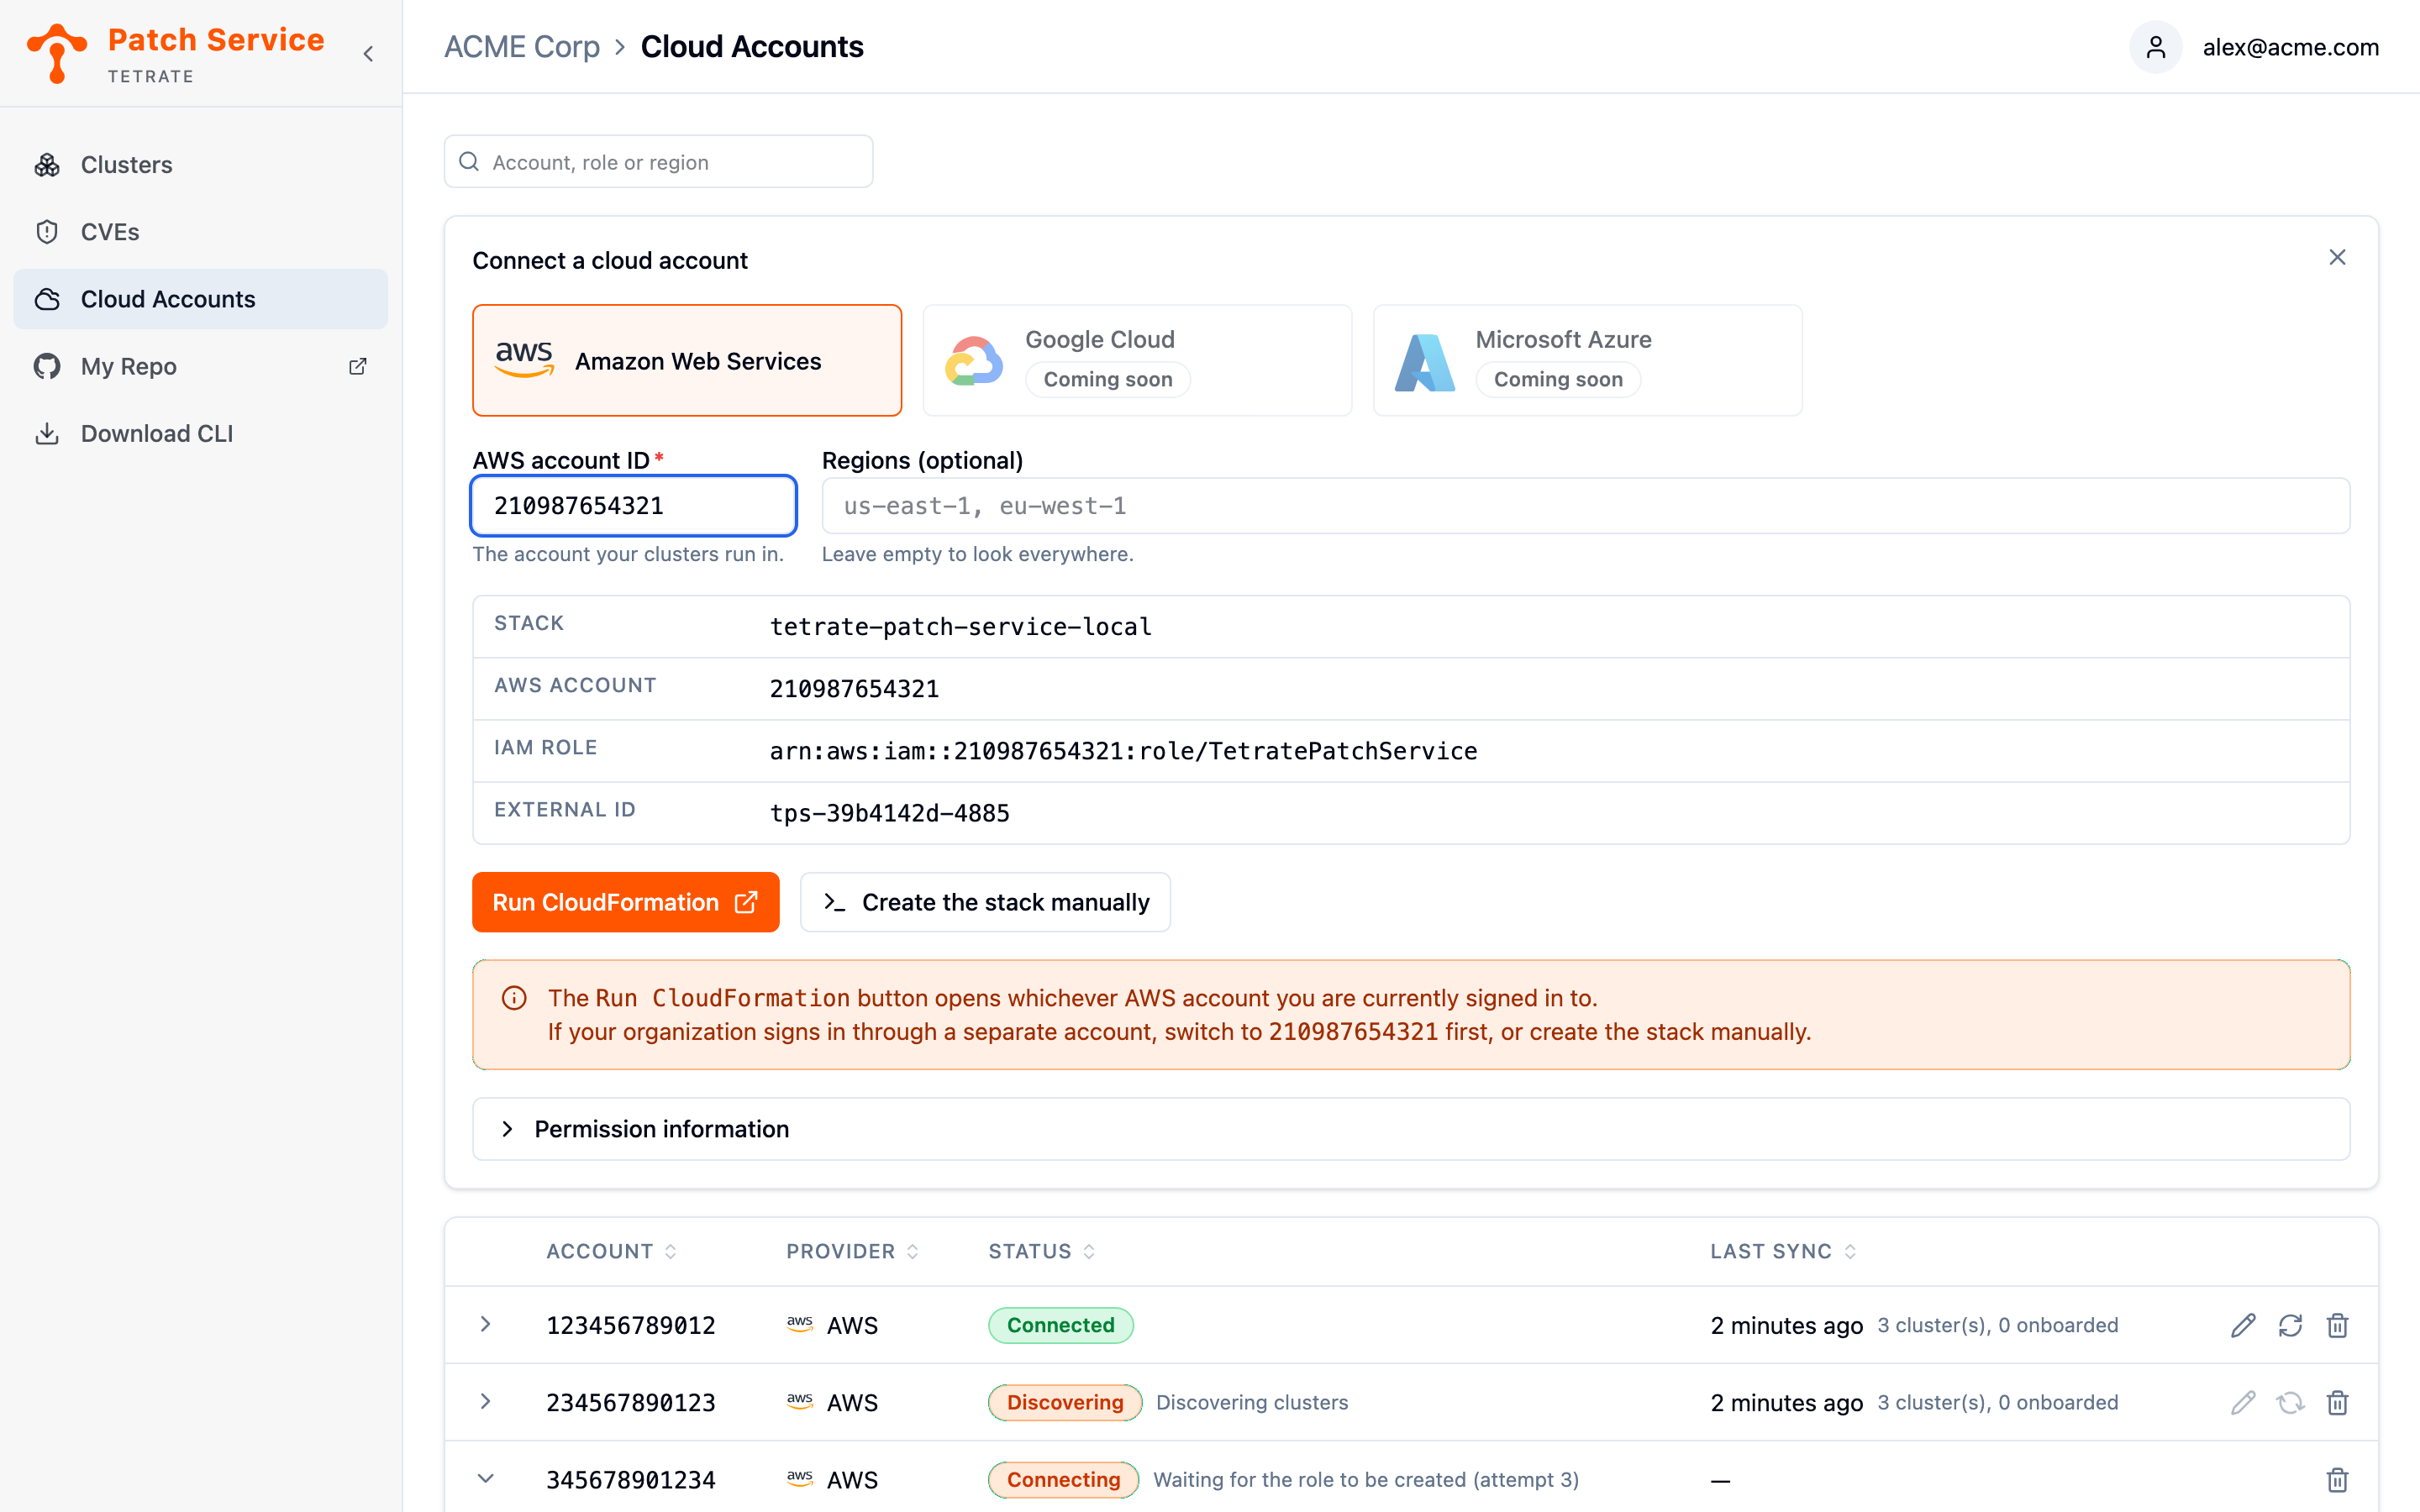Screen dimensions: 2420x1512
Task: Focus the Account, role or region search box
Action: tap(658, 161)
